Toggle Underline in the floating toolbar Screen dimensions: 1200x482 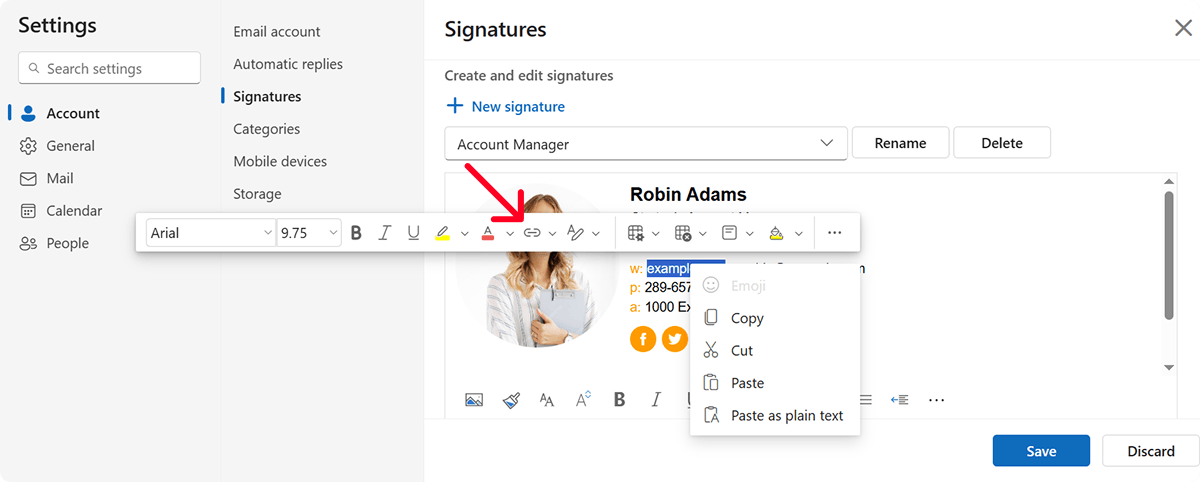tap(413, 233)
